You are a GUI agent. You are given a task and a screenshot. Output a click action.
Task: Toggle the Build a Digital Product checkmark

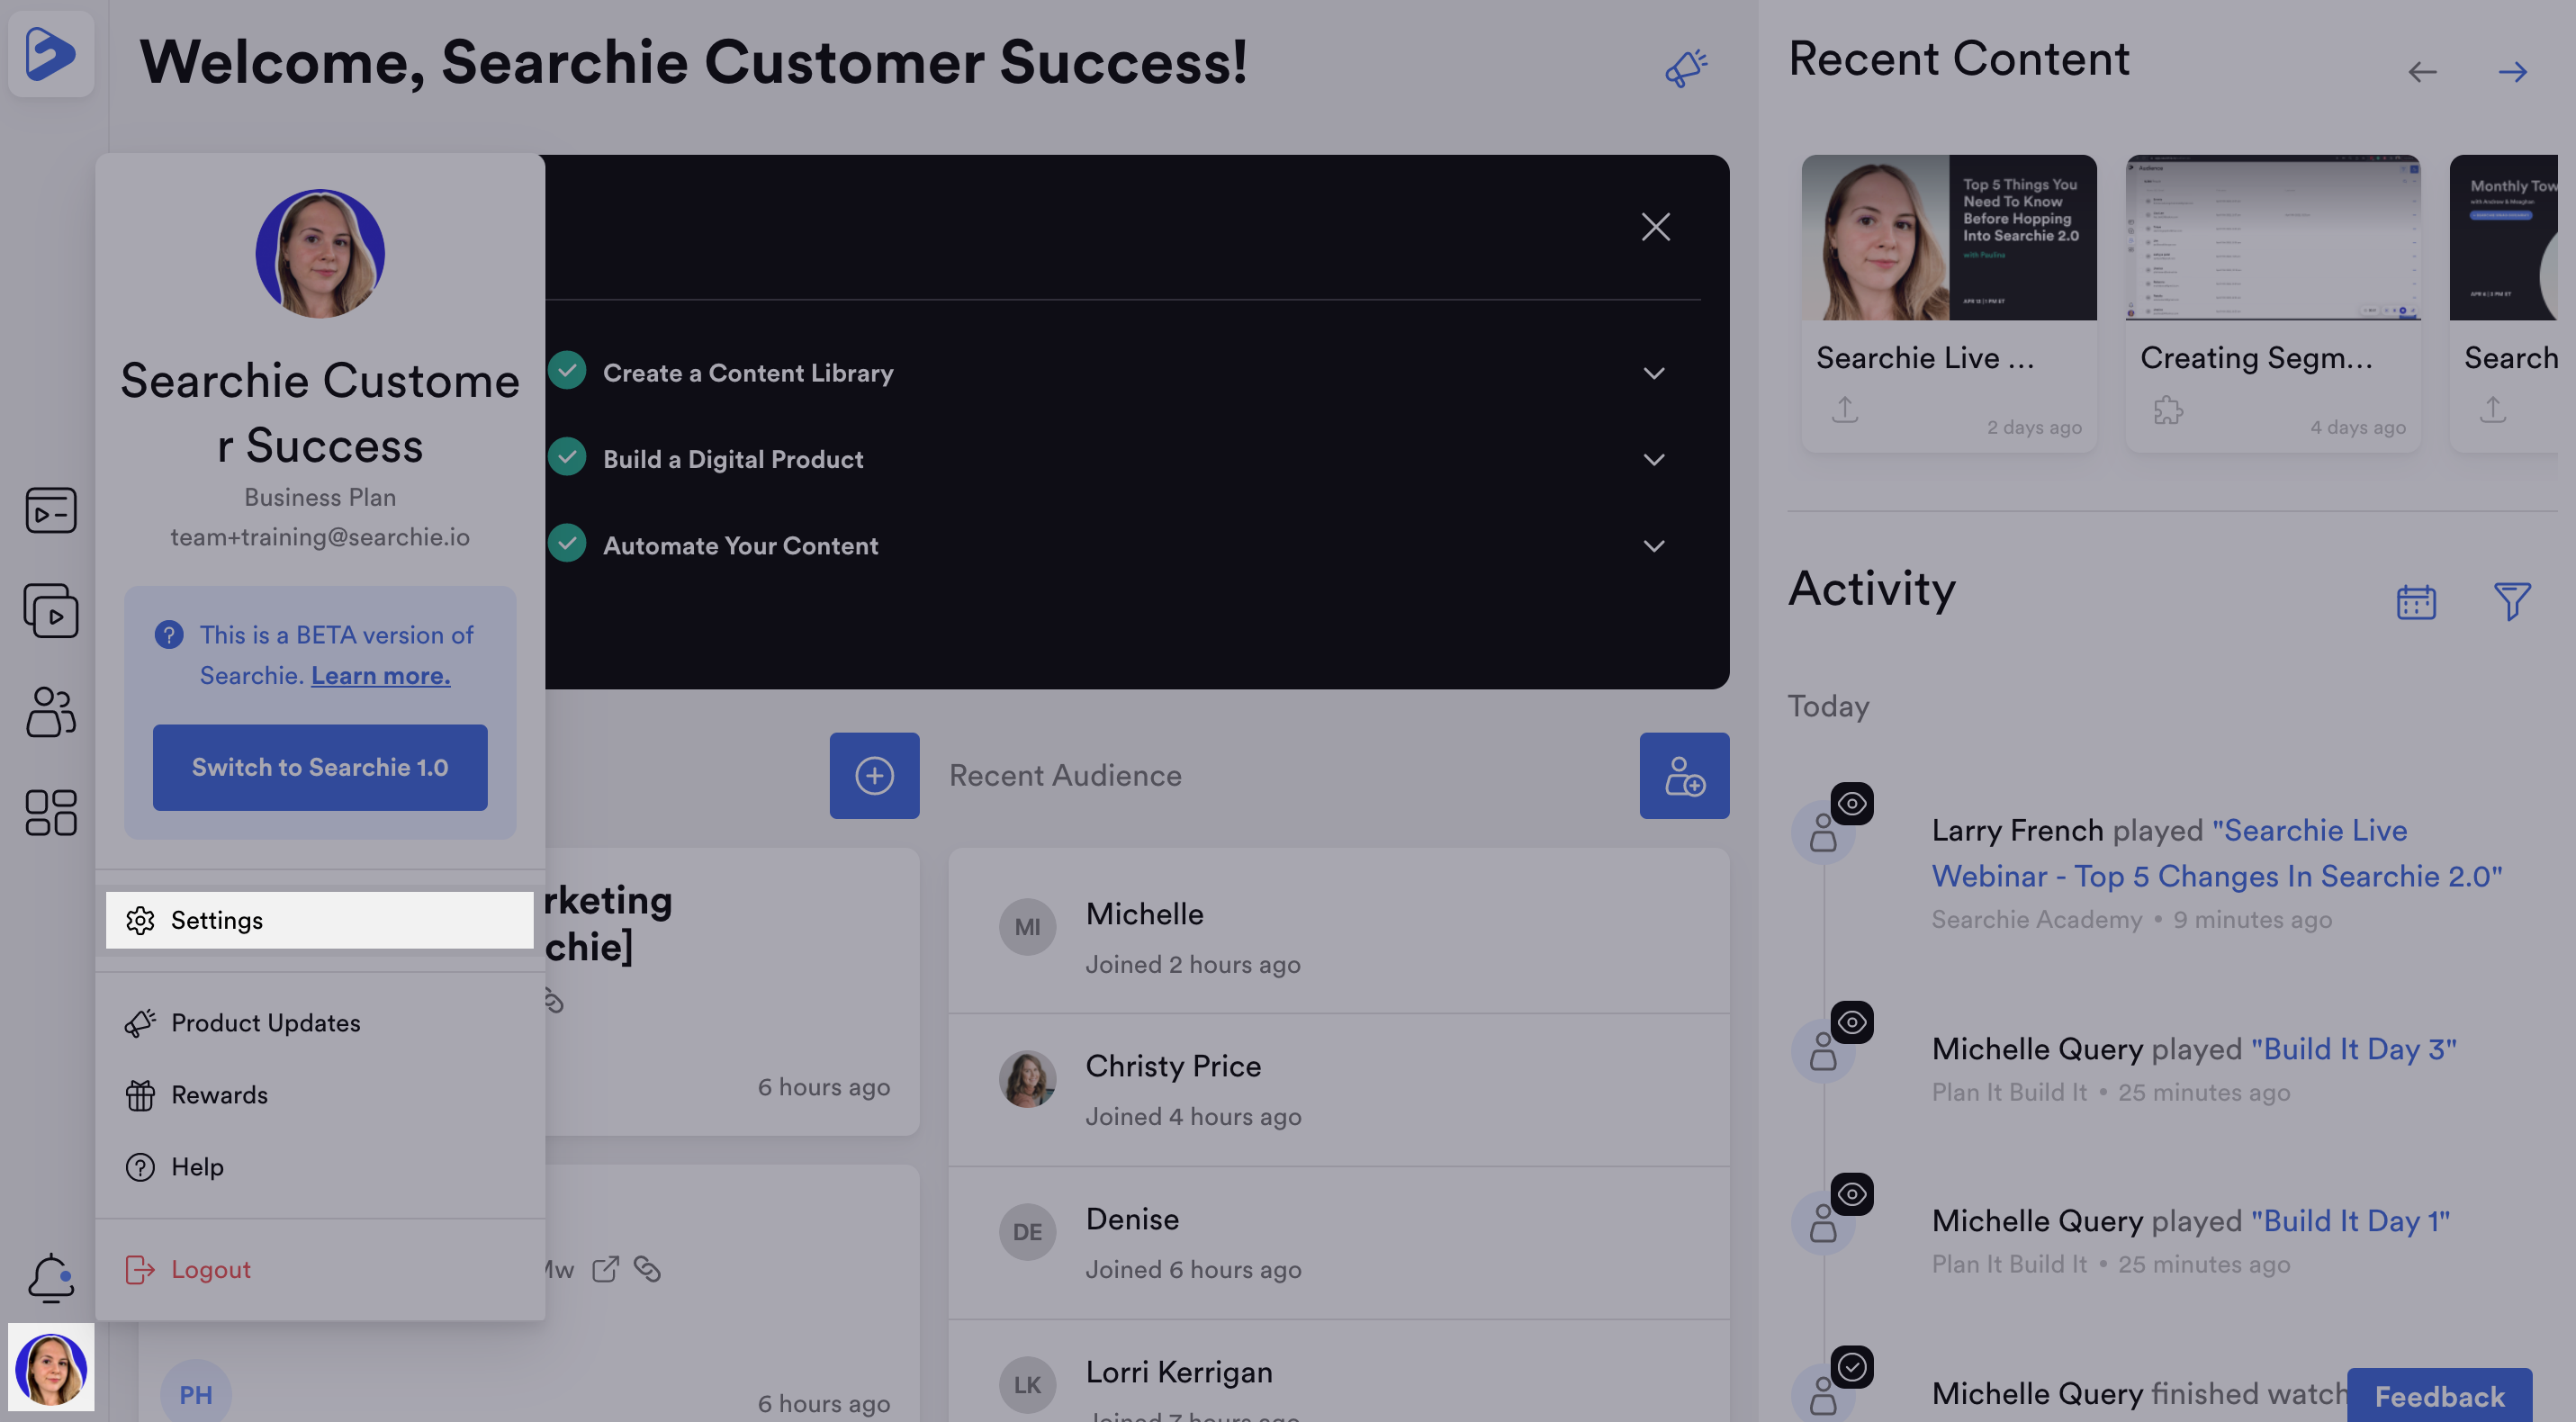(x=567, y=457)
